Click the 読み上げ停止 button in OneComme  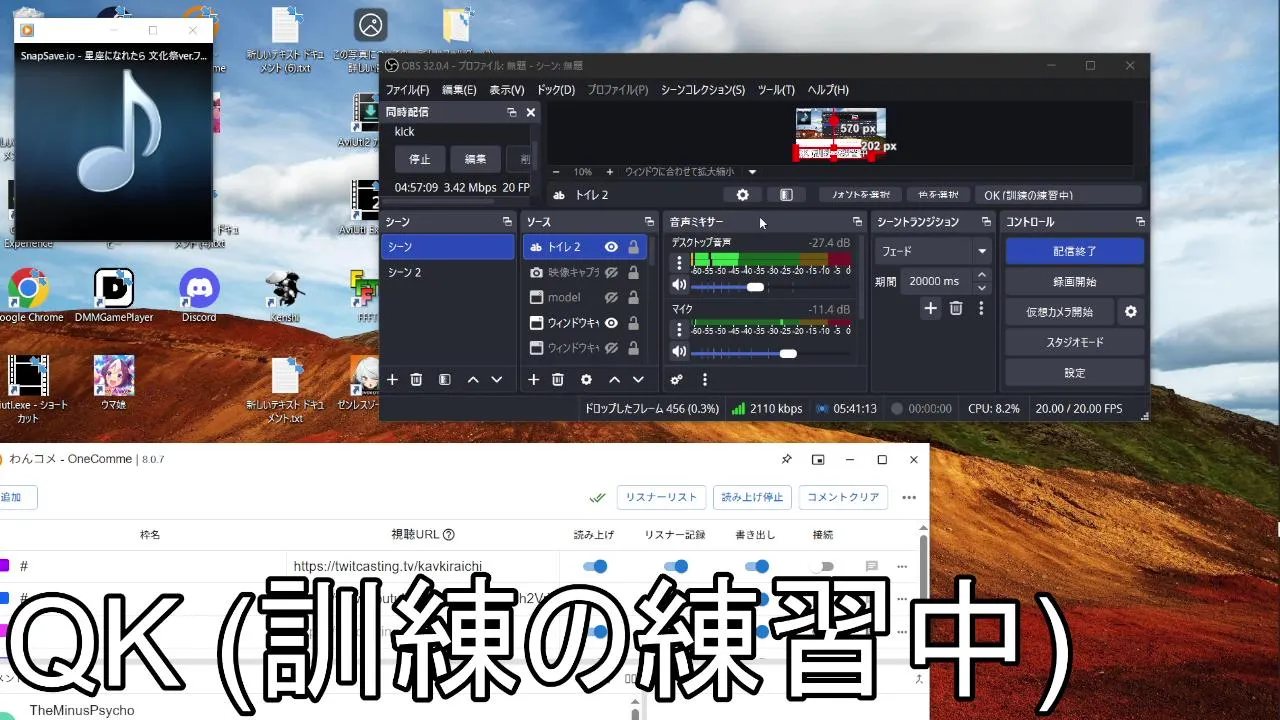tap(753, 497)
